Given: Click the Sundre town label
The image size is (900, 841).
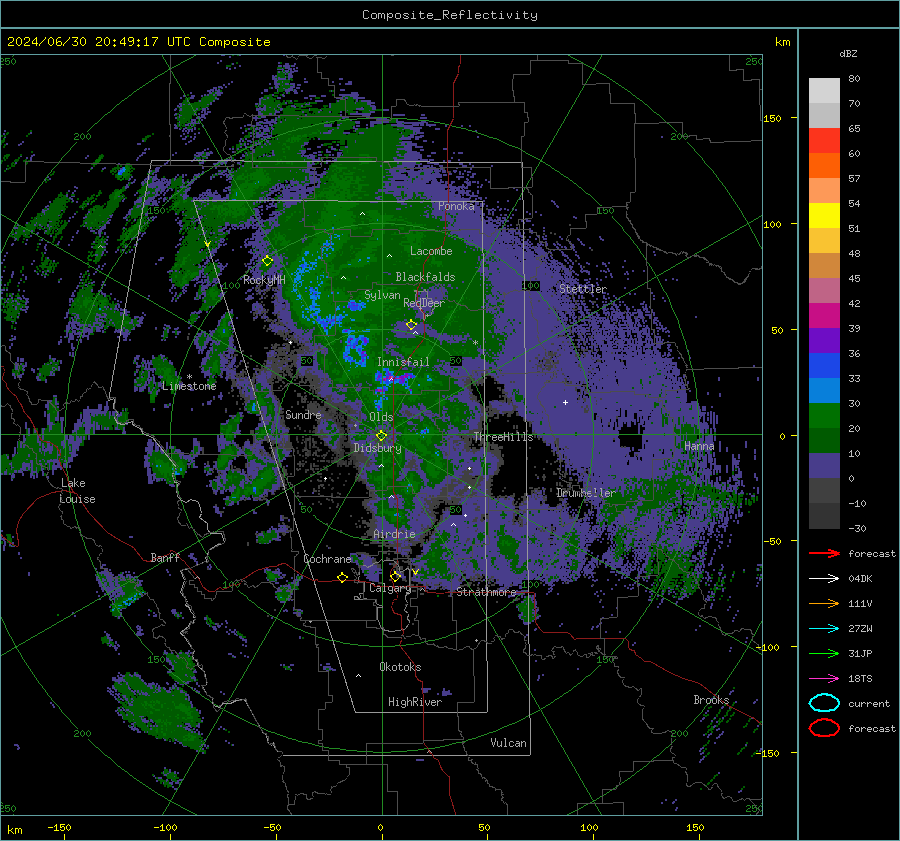Looking at the screenshot, I should [303, 414].
